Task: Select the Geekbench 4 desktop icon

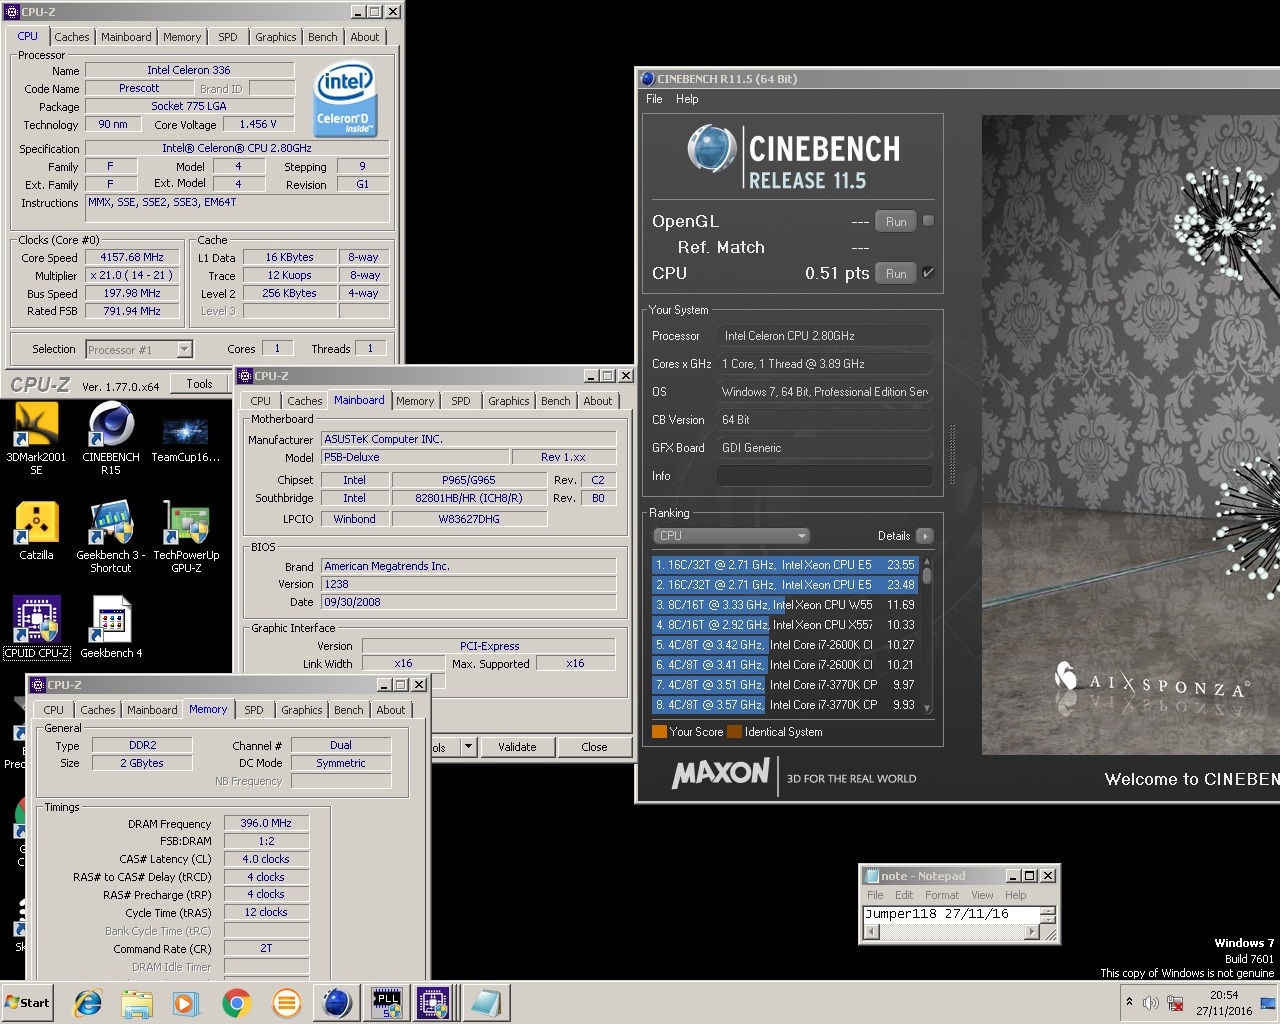Action: tap(111, 627)
